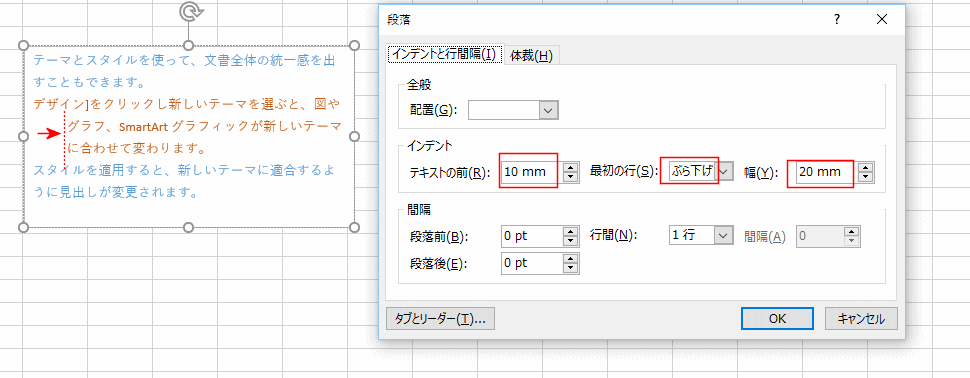Increase 幅 indent width with up arrow
Viewport: 970px width, 378px height.
(x=866, y=167)
